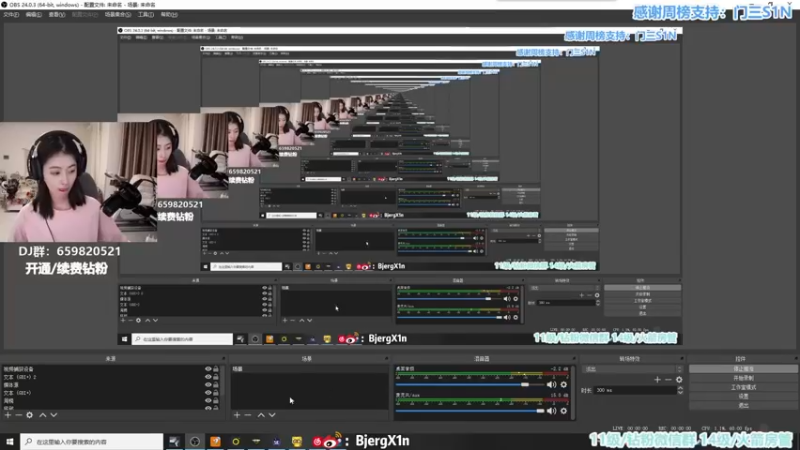Add a new source with plus icon

(8, 415)
